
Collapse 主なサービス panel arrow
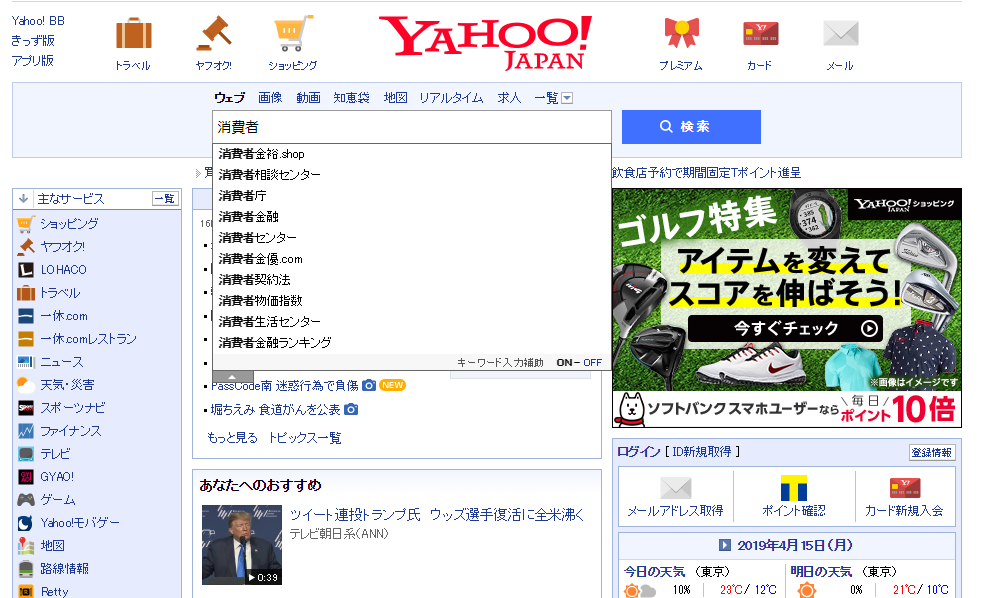coord(24,199)
